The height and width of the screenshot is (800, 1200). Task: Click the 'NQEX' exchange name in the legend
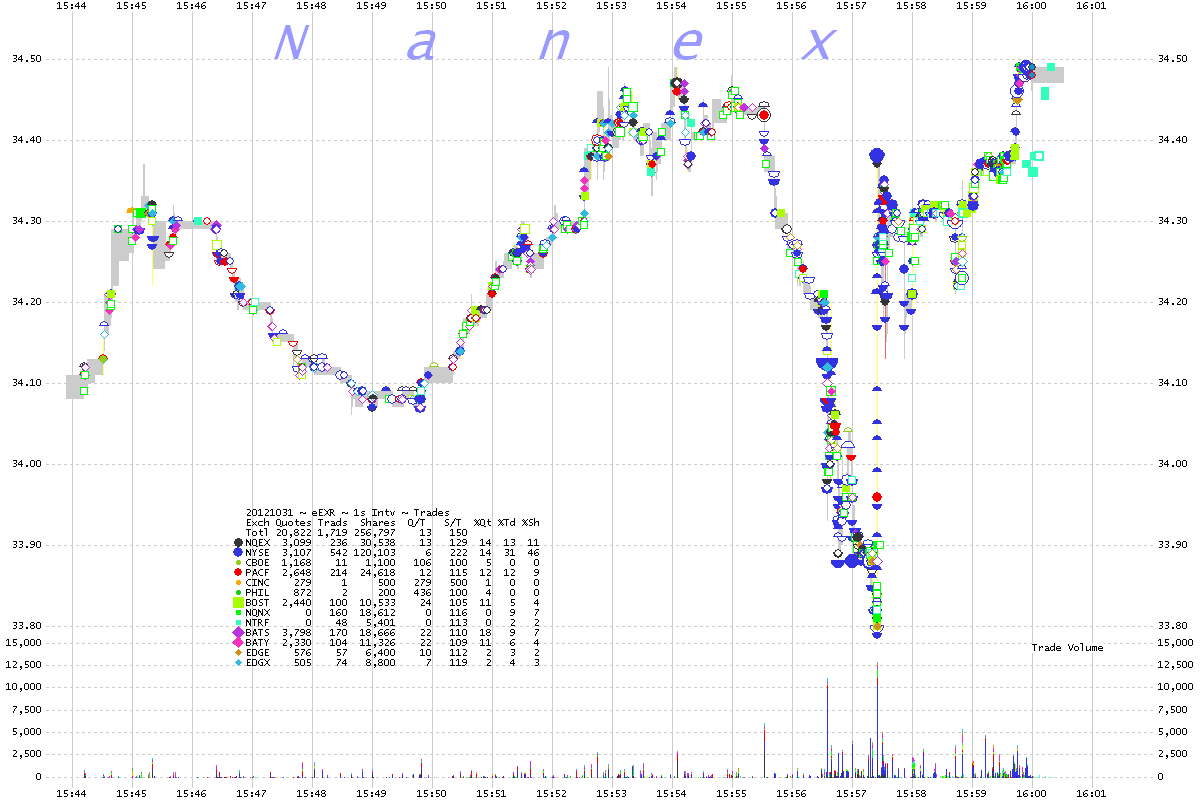pos(258,542)
